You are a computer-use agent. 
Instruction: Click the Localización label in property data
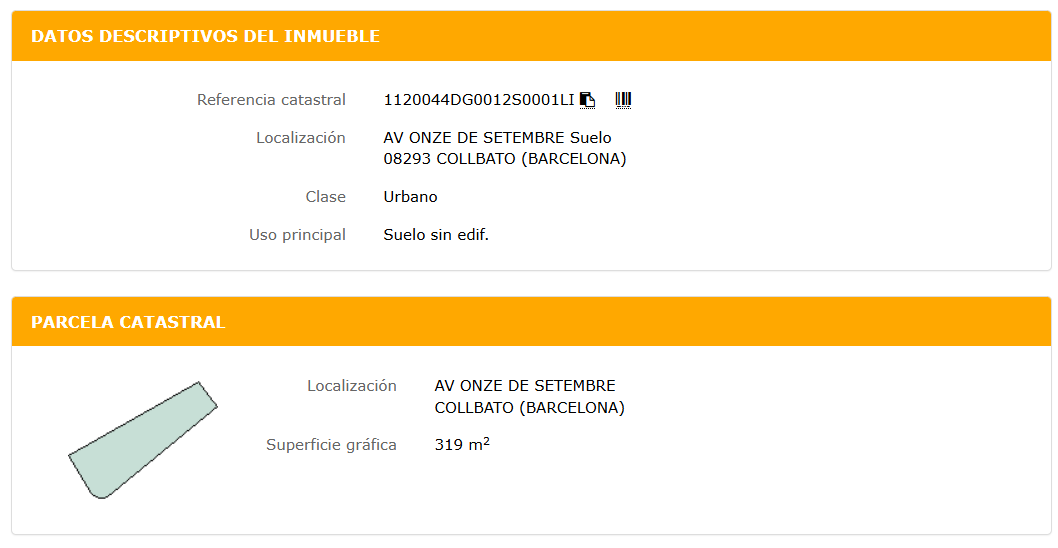coord(300,137)
